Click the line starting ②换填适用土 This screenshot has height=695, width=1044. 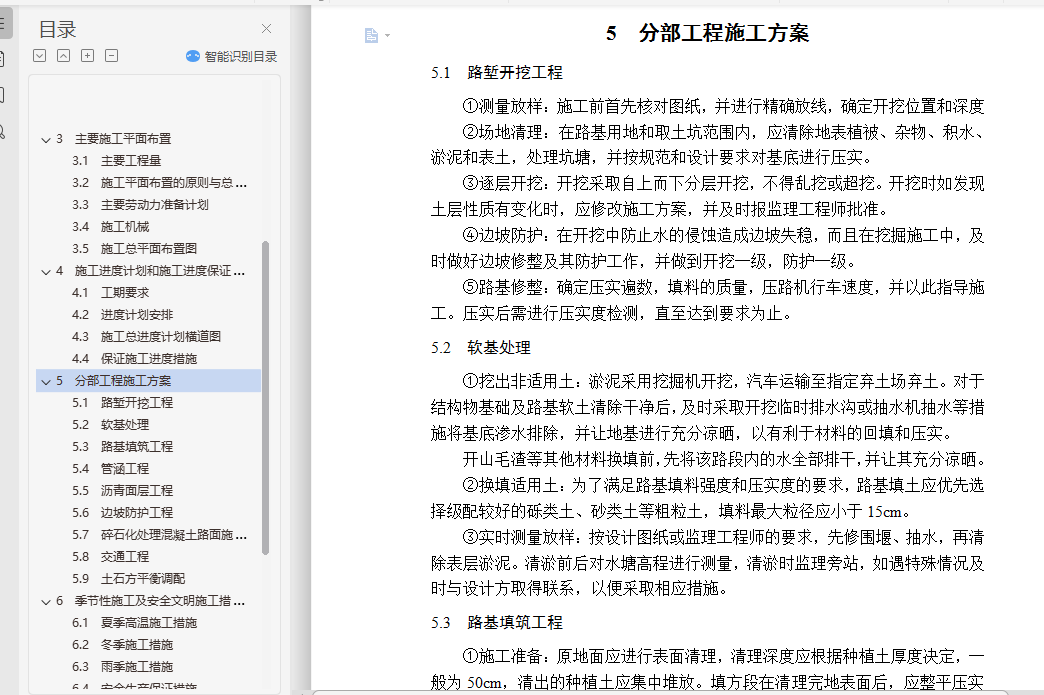(x=723, y=485)
